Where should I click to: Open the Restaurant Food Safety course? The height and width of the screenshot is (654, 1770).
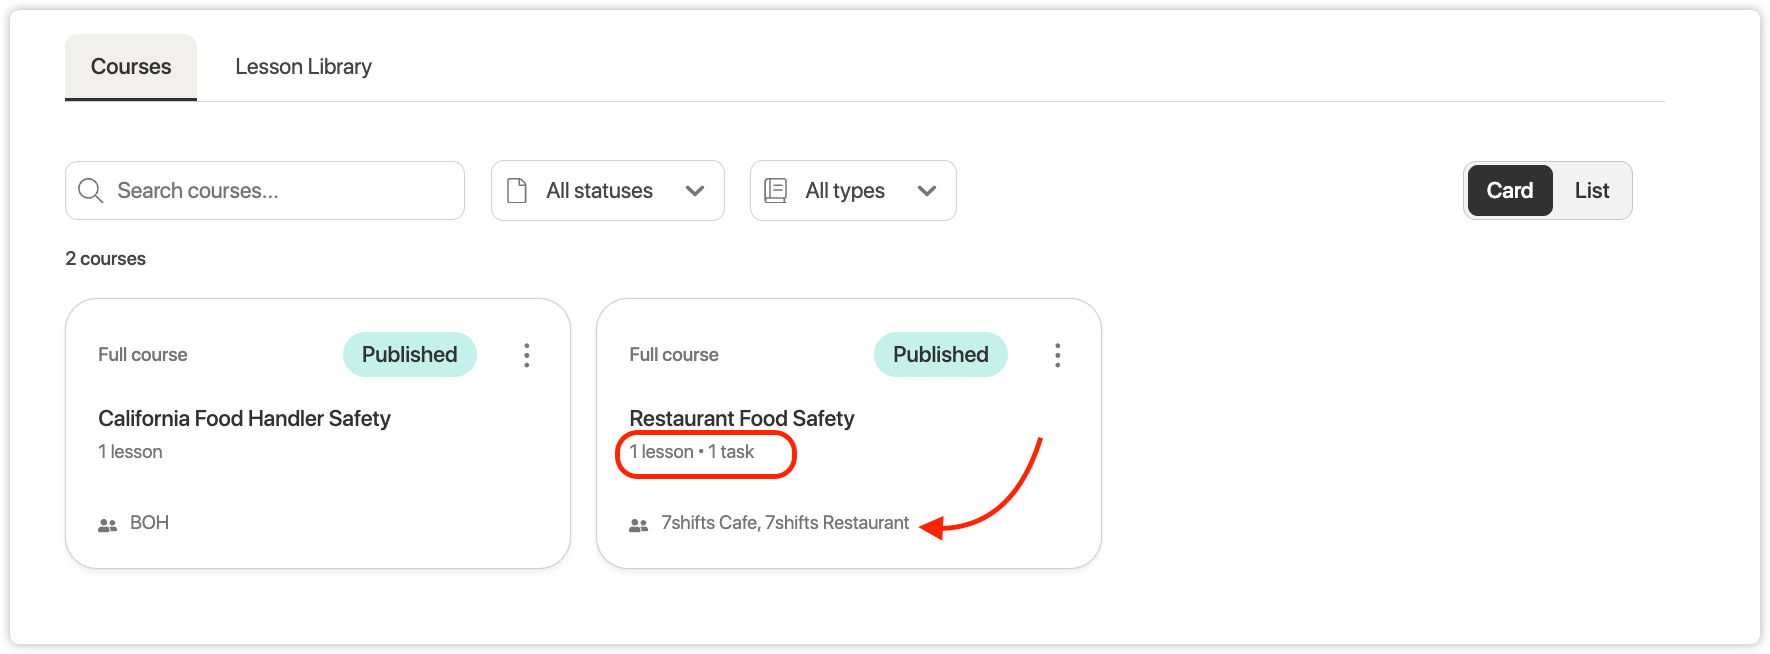point(742,418)
